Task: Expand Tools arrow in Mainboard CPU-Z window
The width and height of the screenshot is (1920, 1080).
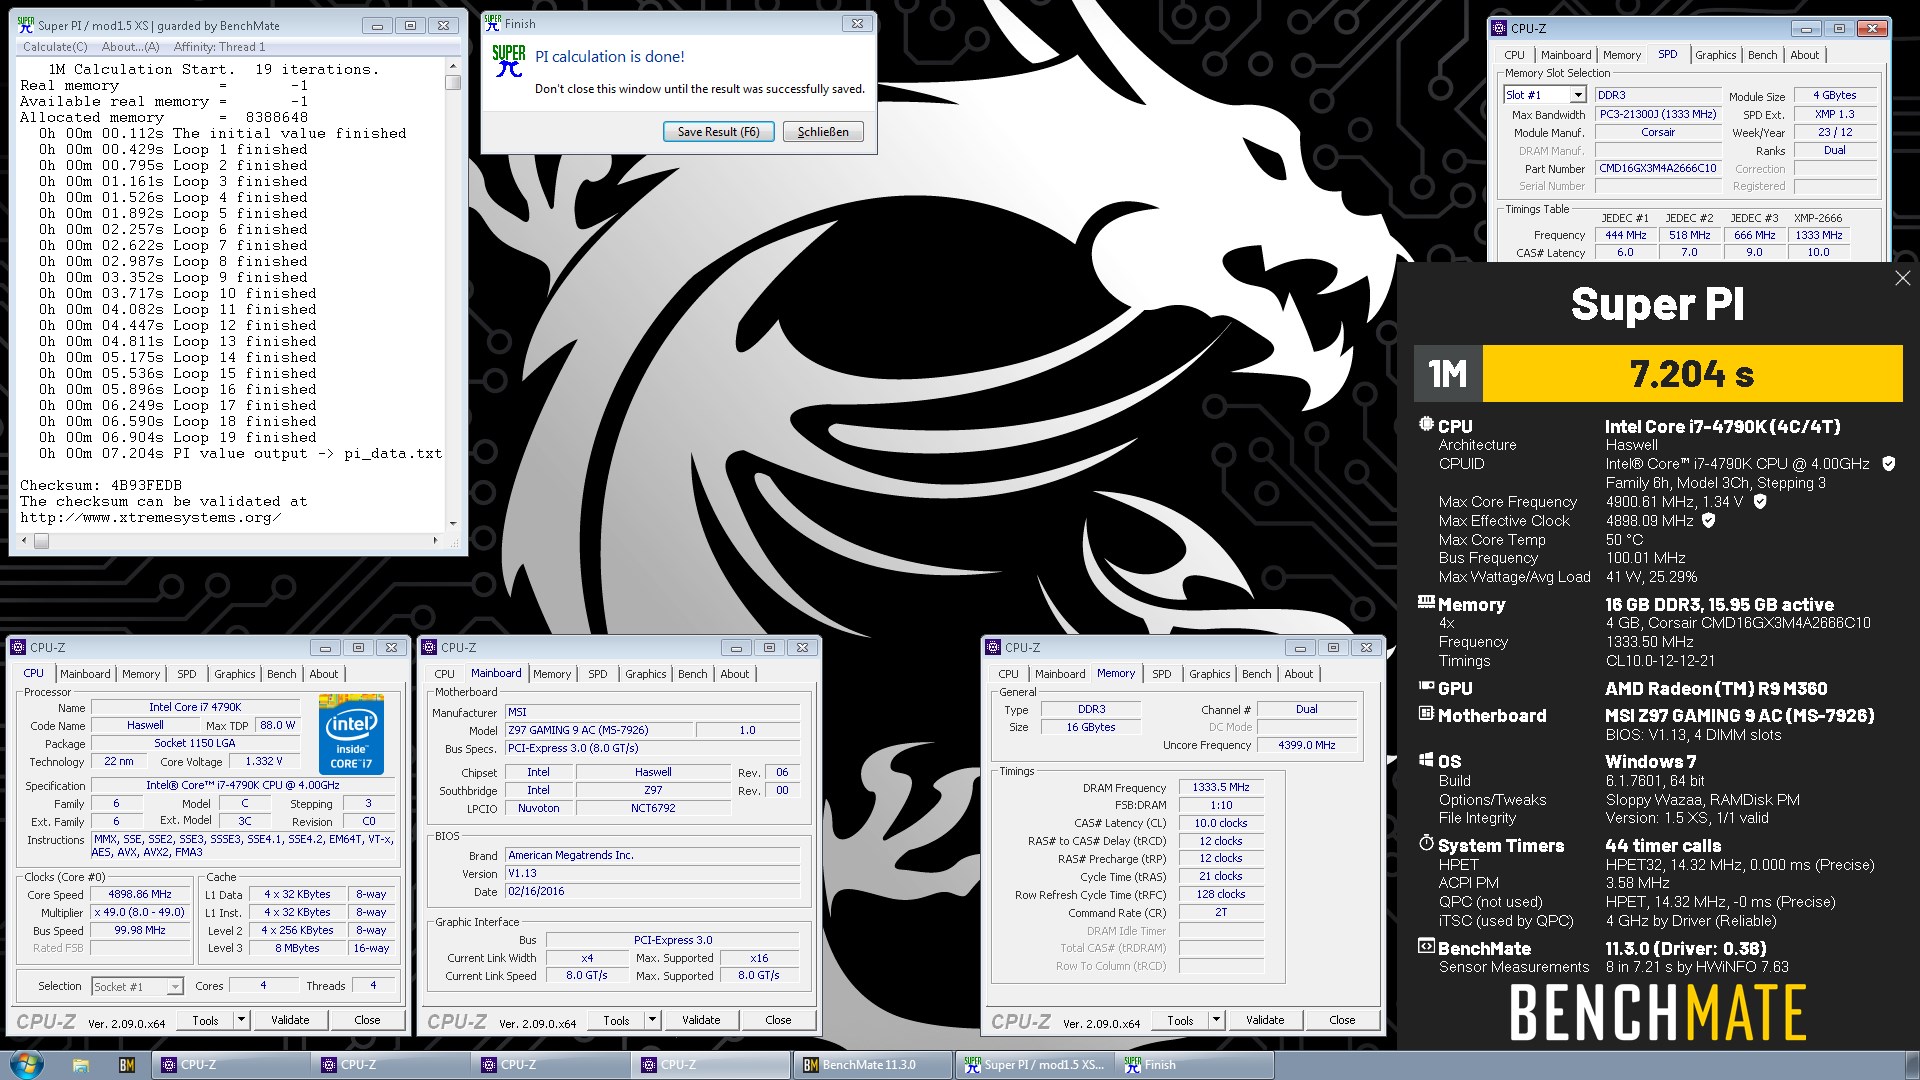Action: click(x=652, y=1020)
